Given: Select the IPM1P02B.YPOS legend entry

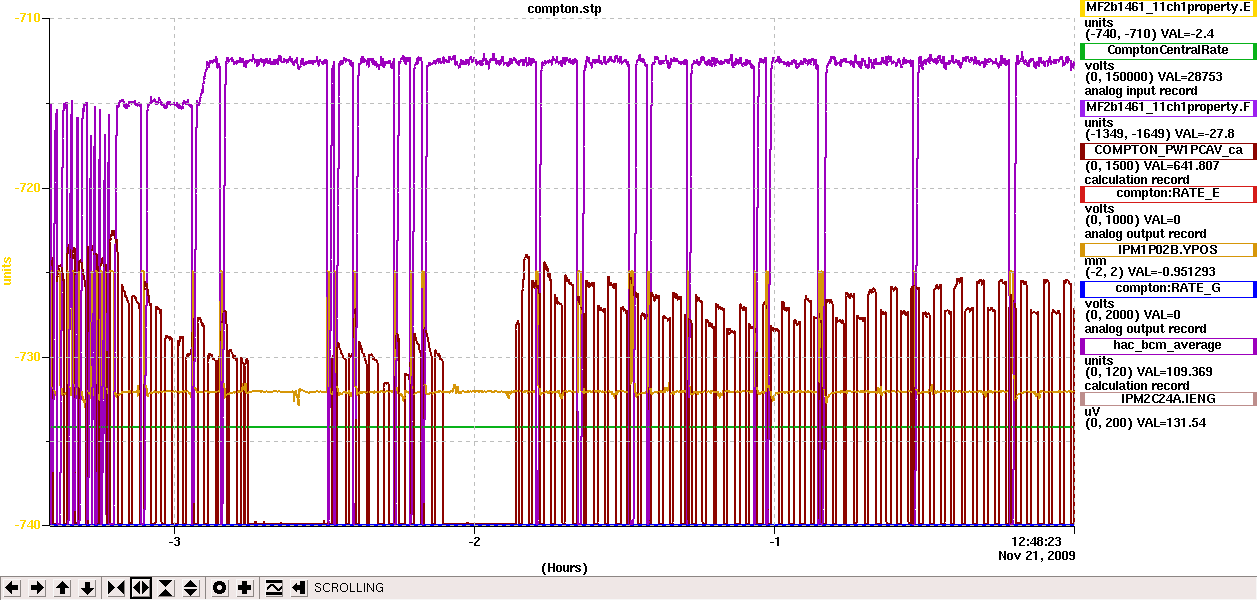Looking at the screenshot, I should pos(1167,249).
